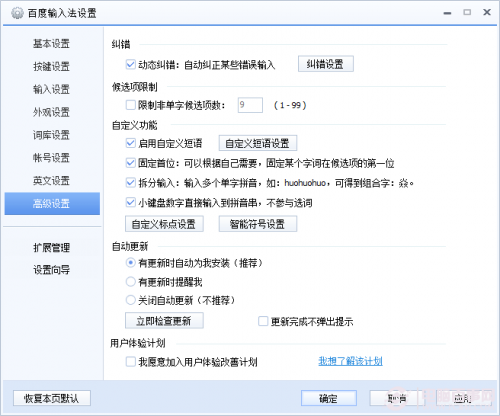Select the highlighted 高级设置 tab
Screen dimensions: 500x416
52,203
